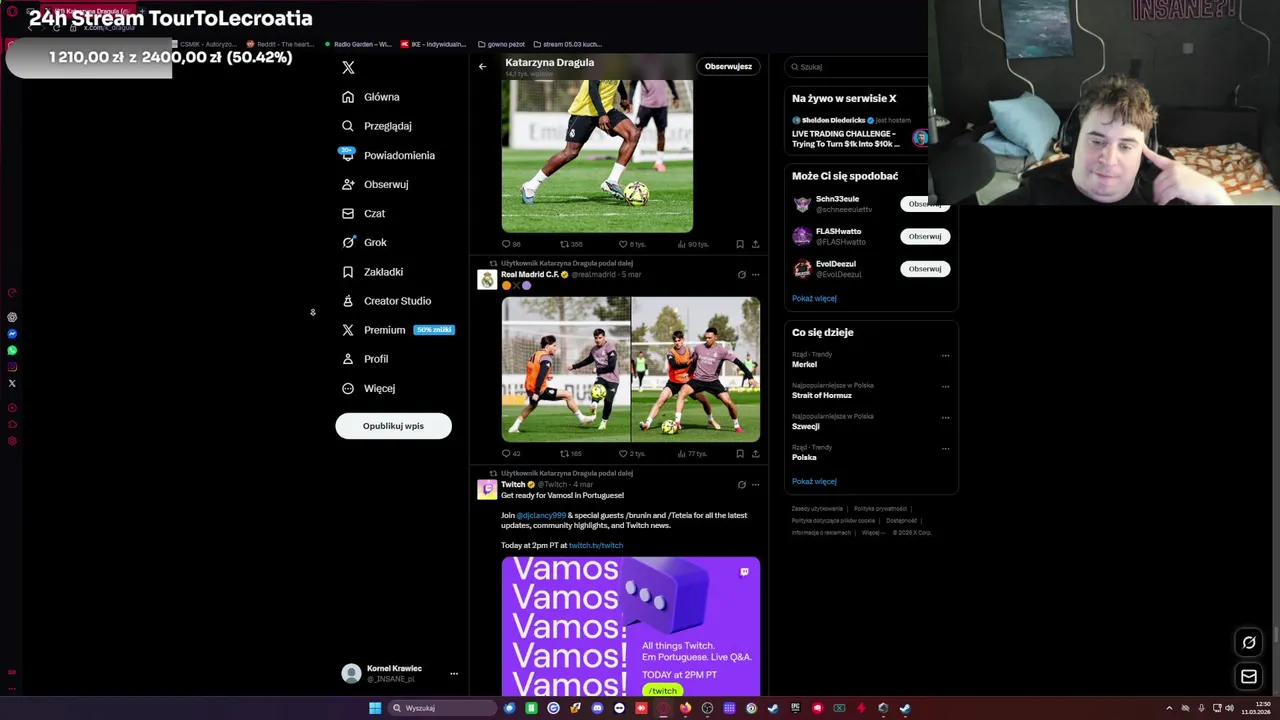Like the Real Madrid post
This screenshot has width=1280, height=720.
pyautogui.click(x=631, y=454)
